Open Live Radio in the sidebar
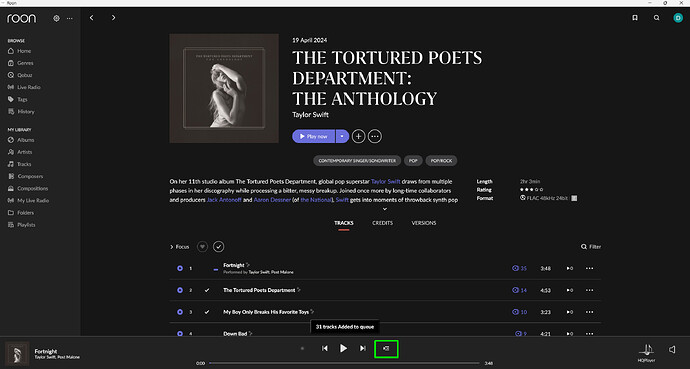Viewport: 690px width, 369px height. pyautogui.click(x=24, y=87)
